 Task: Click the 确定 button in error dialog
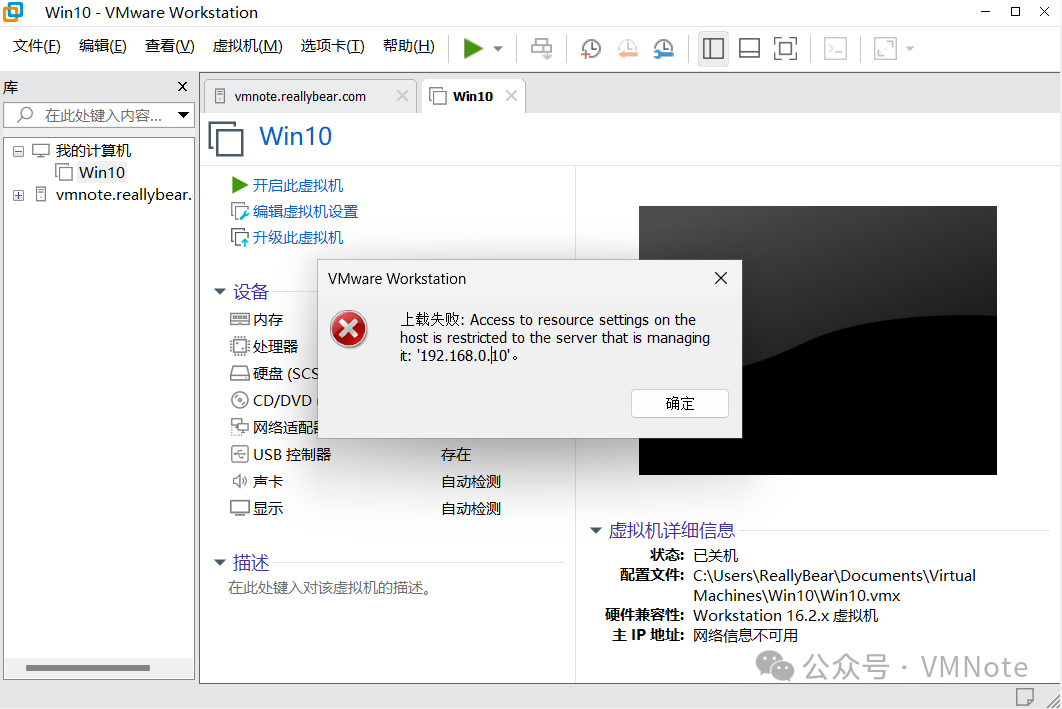[679, 404]
